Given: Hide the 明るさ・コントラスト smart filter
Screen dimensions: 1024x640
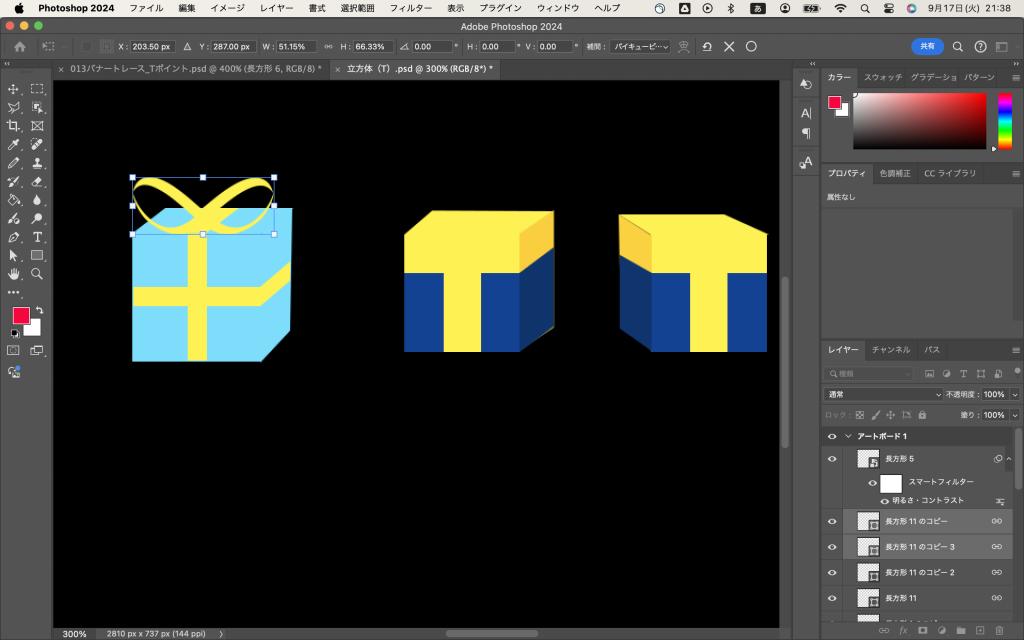Looking at the screenshot, I should tap(885, 501).
